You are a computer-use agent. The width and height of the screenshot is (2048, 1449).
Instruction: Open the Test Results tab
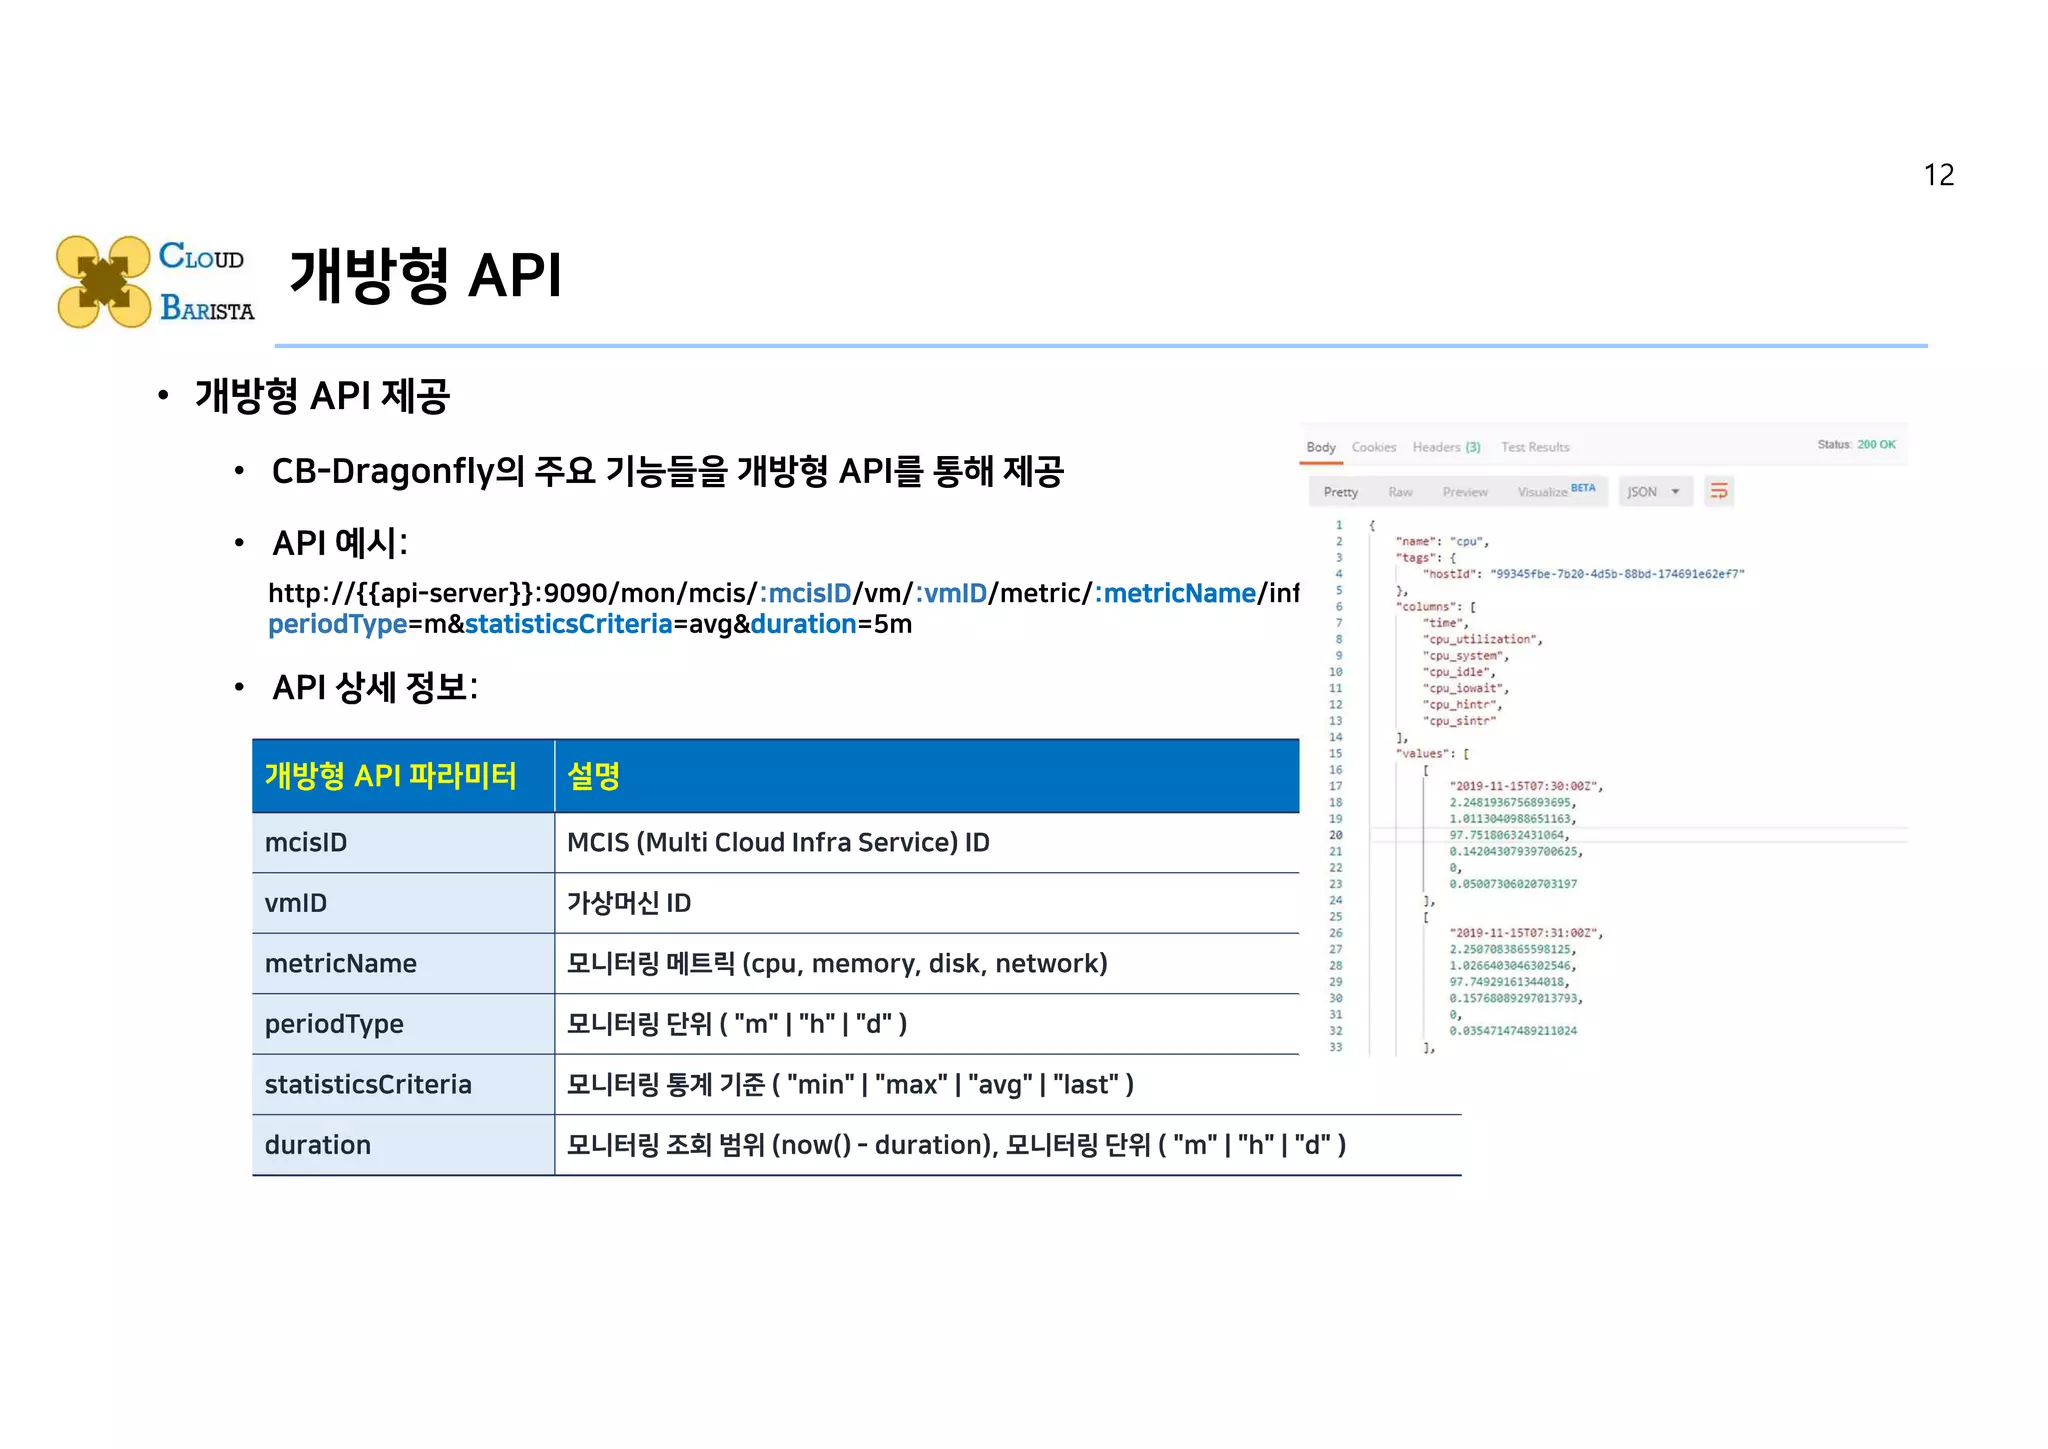pos(1535,447)
